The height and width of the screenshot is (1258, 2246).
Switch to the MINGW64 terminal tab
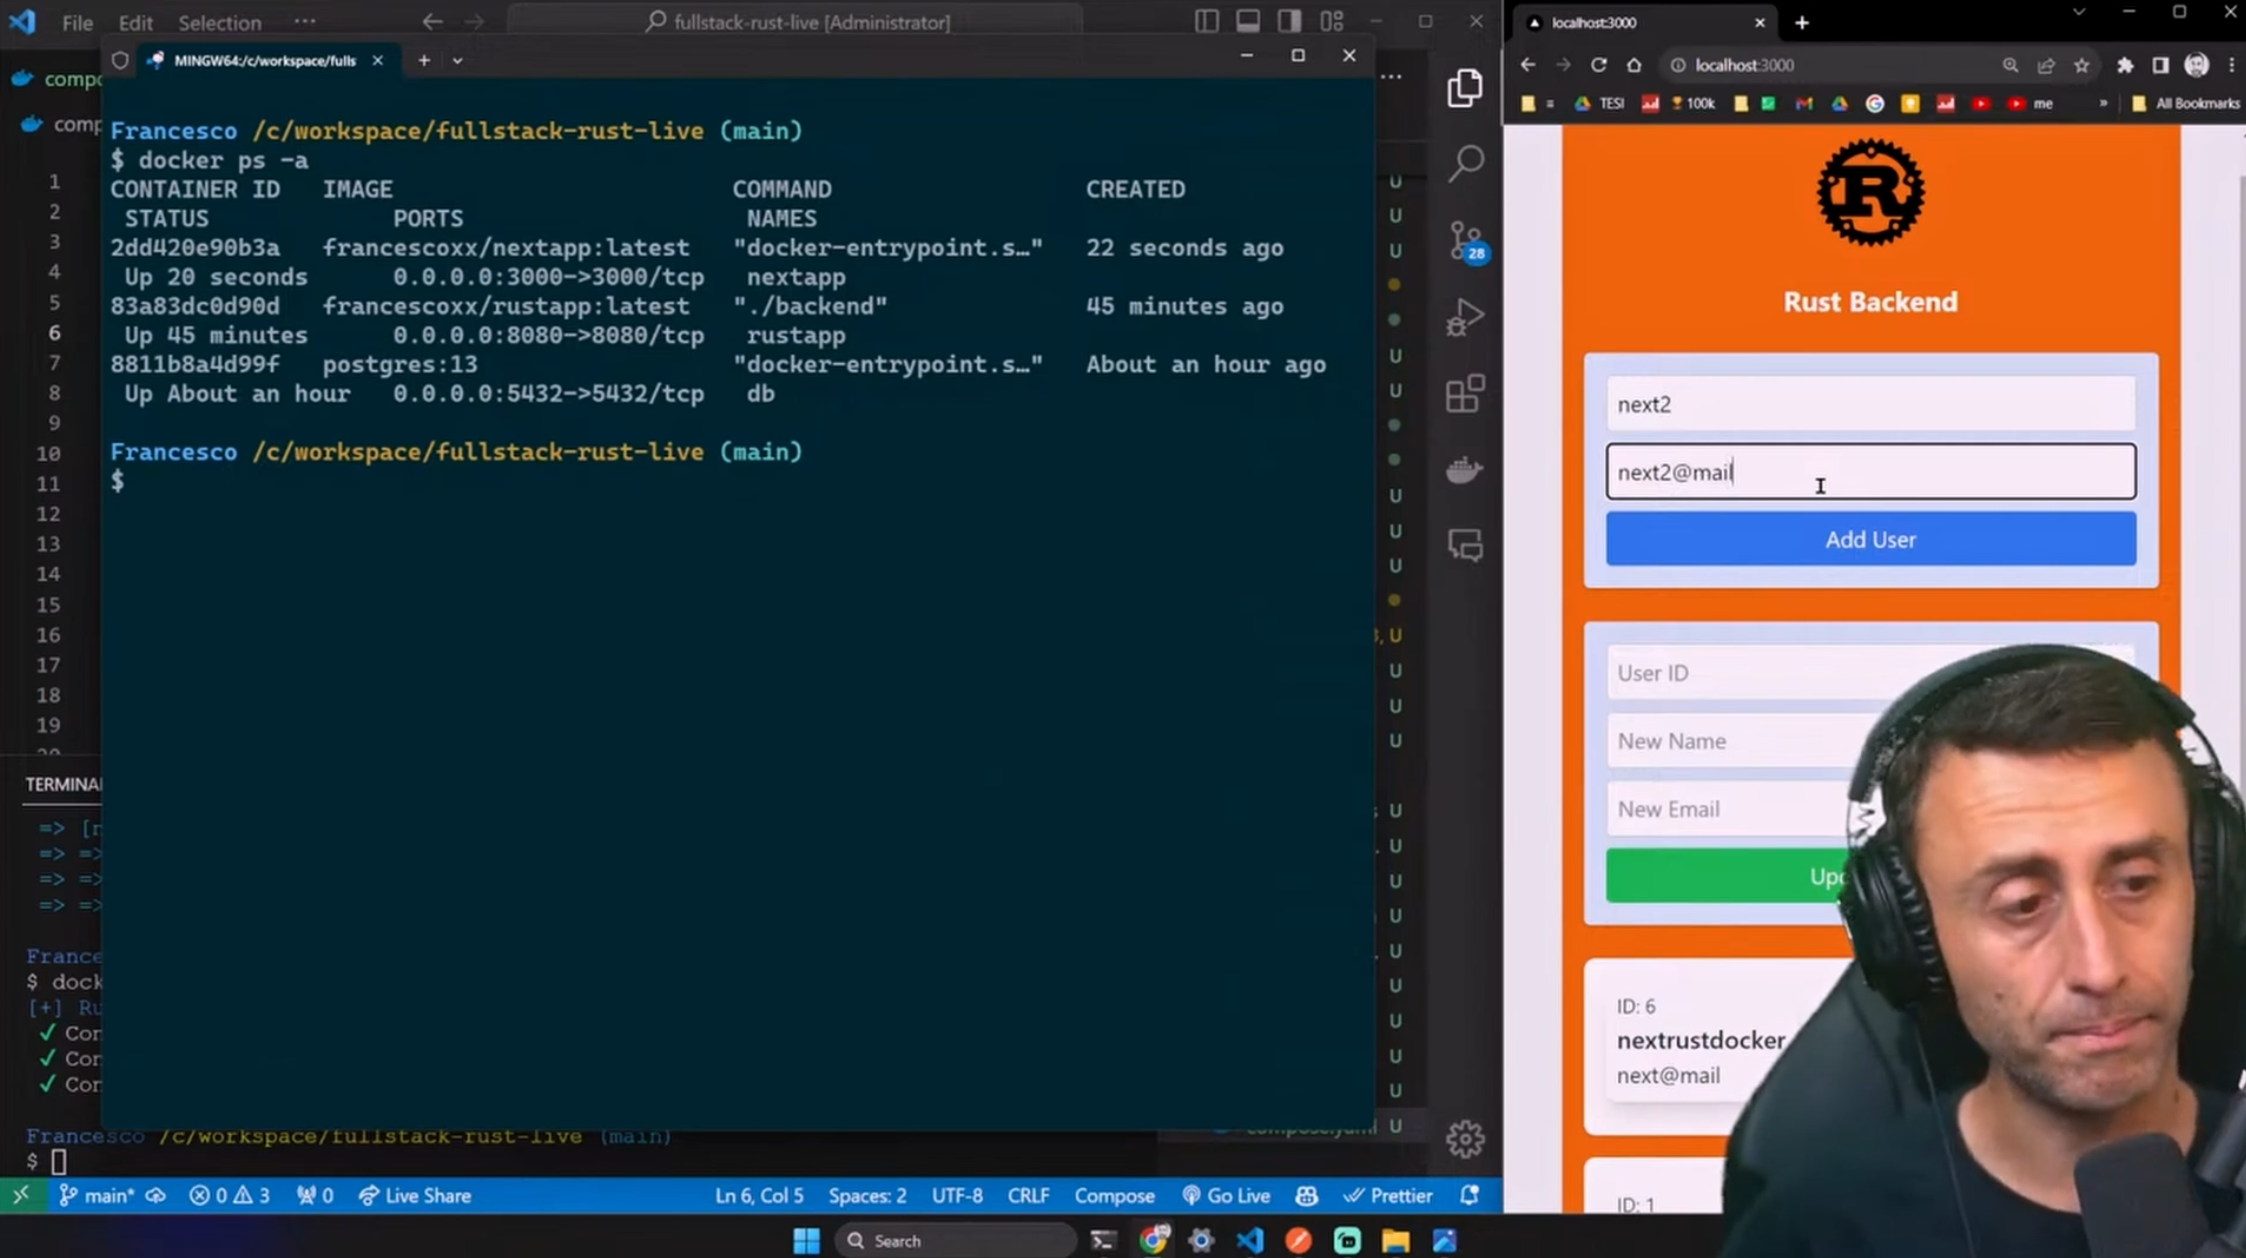pos(265,60)
